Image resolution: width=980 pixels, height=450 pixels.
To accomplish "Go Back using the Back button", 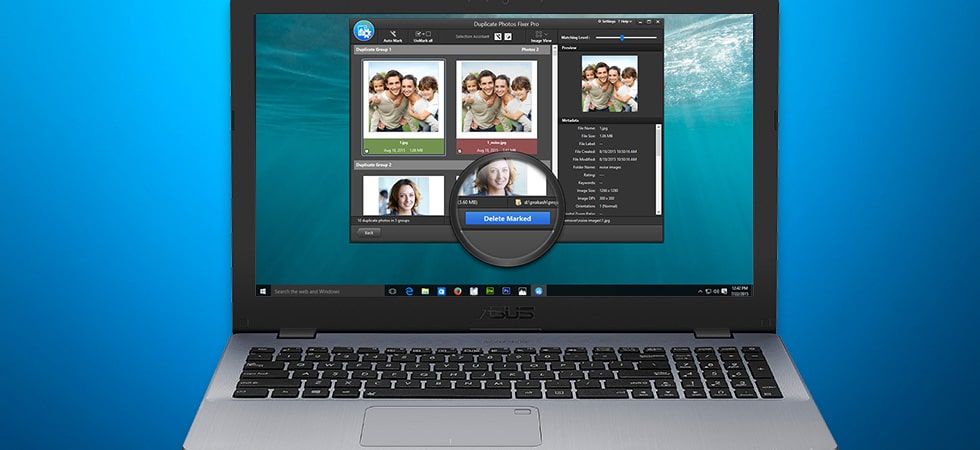I will click(x=369, y=232).
